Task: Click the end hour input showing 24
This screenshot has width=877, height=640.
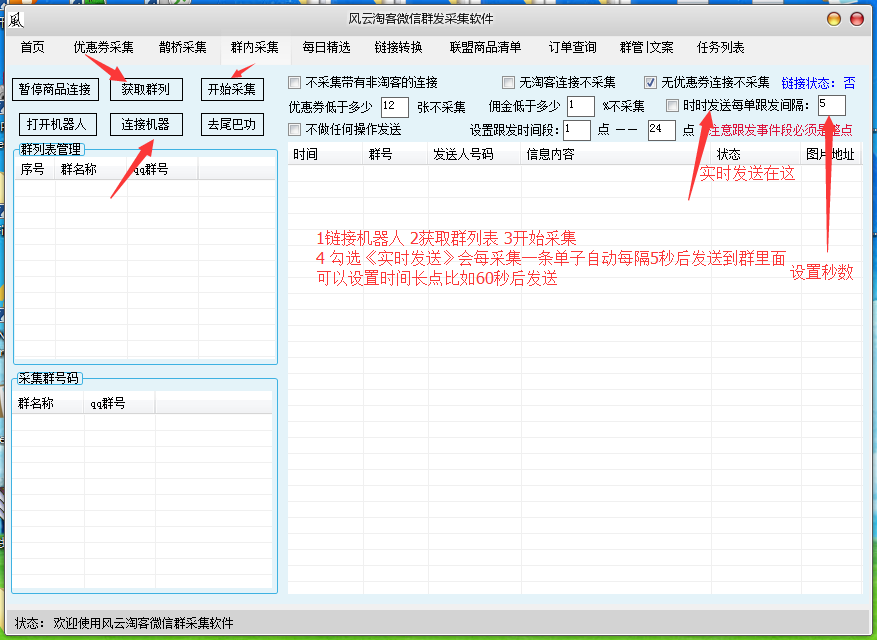Action: (x=662, y=130)
